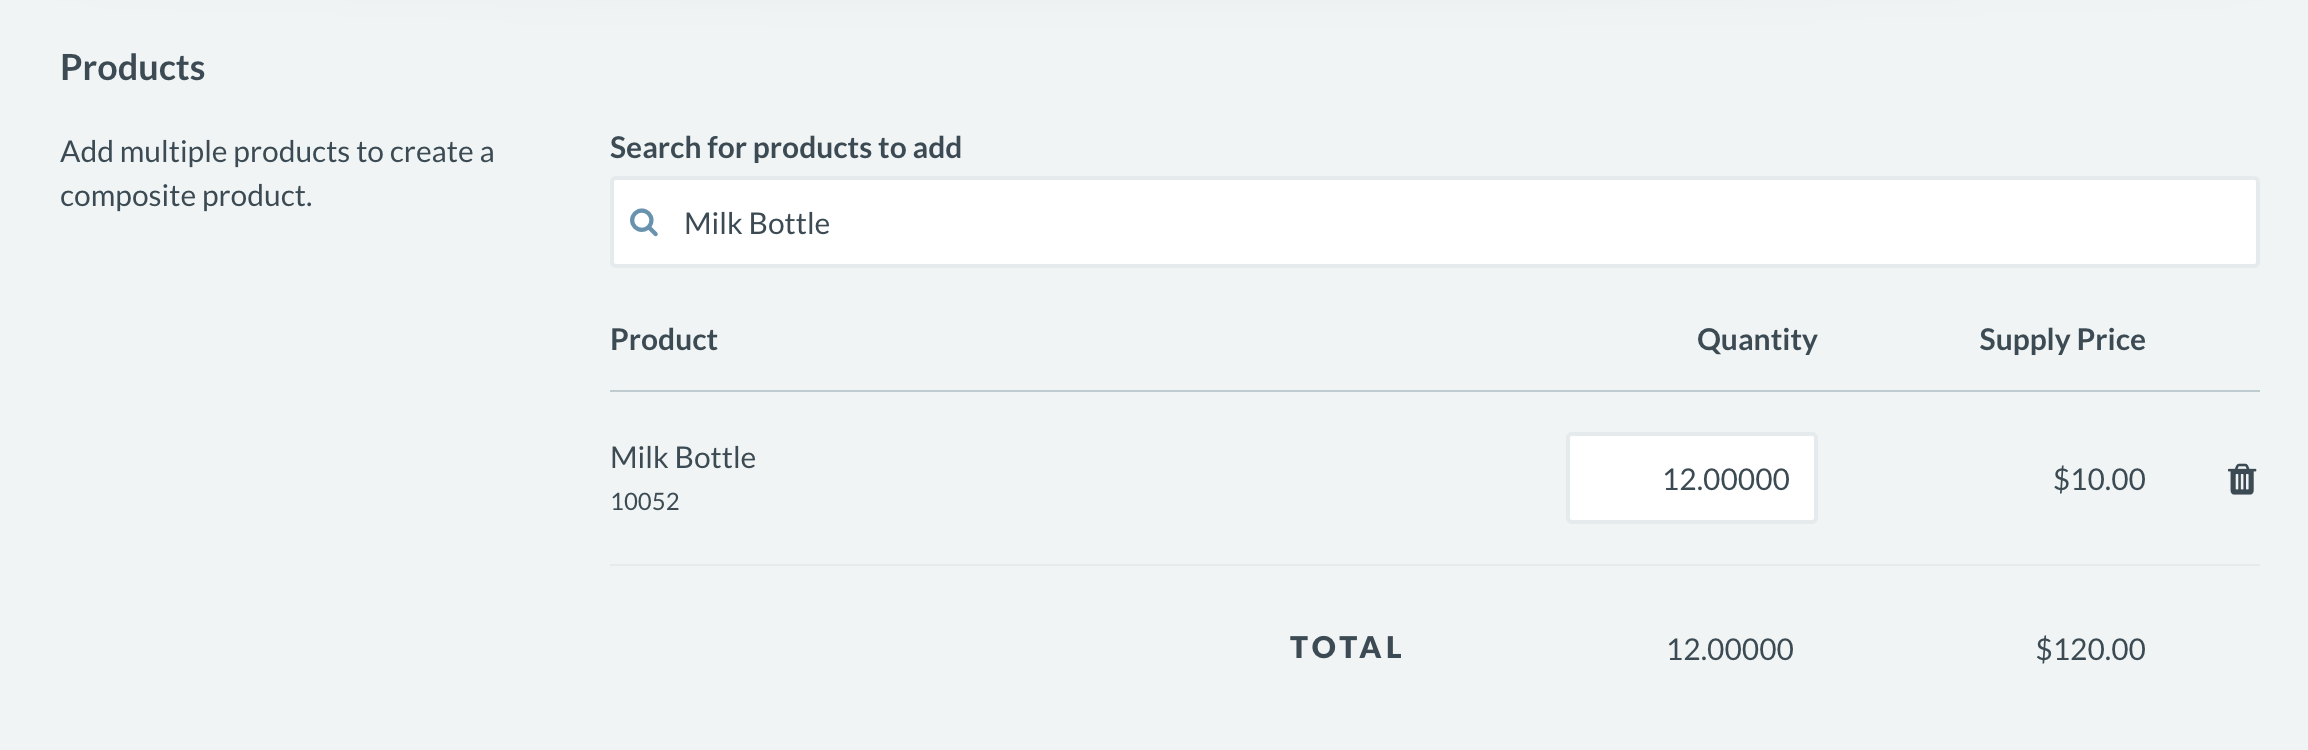
Task: Click the Products section heading
Action: tap(133, 68)
